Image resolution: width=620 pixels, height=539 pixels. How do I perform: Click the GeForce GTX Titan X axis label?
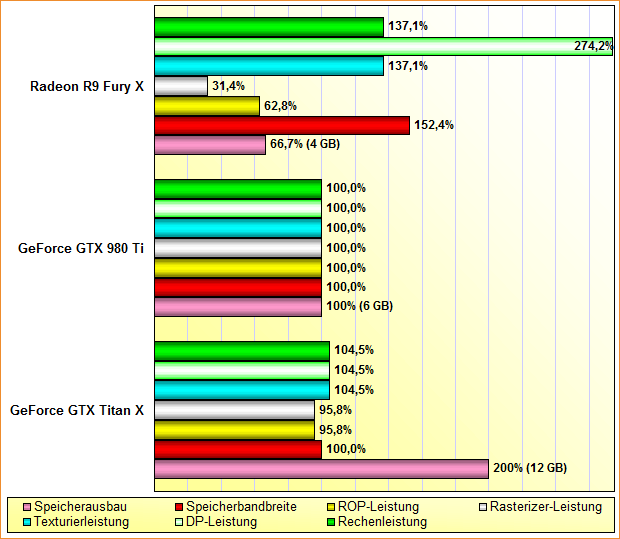click(x=77, y=410)
